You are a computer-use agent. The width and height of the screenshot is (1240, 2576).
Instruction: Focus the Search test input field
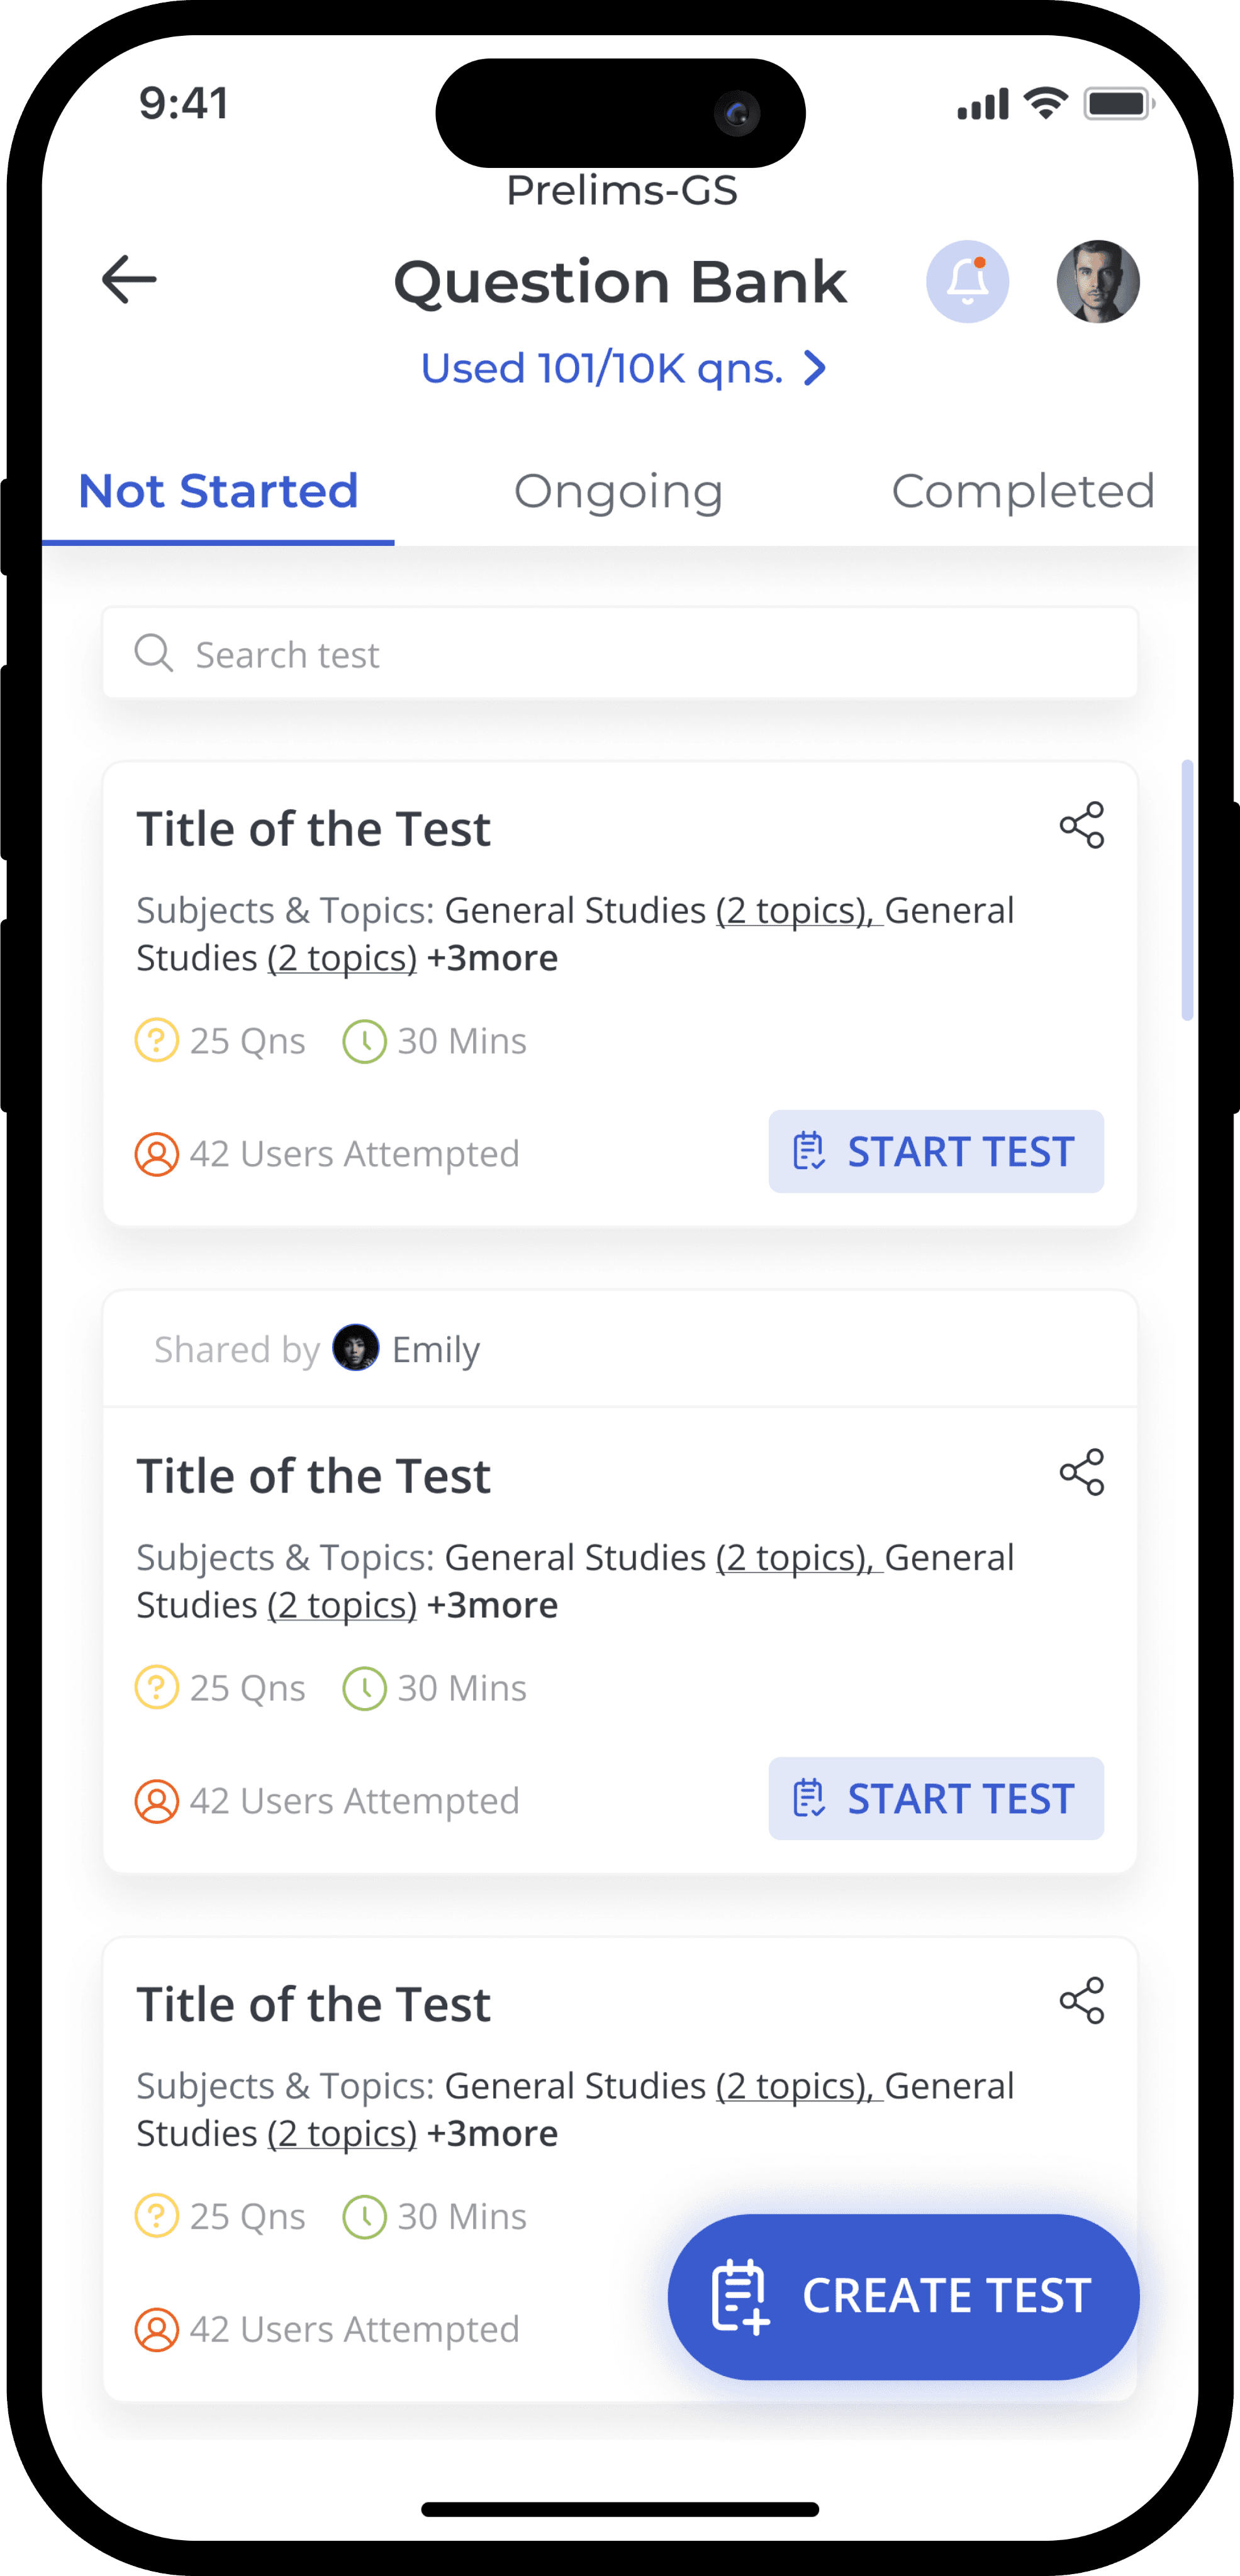620,653
